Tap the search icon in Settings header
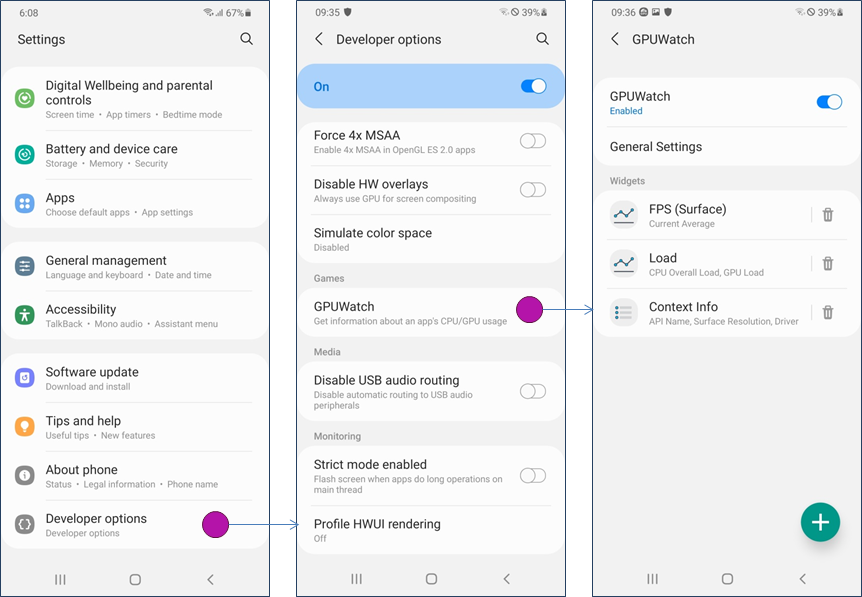This screenshot has width=862, height=597. (x=246, y=39)
